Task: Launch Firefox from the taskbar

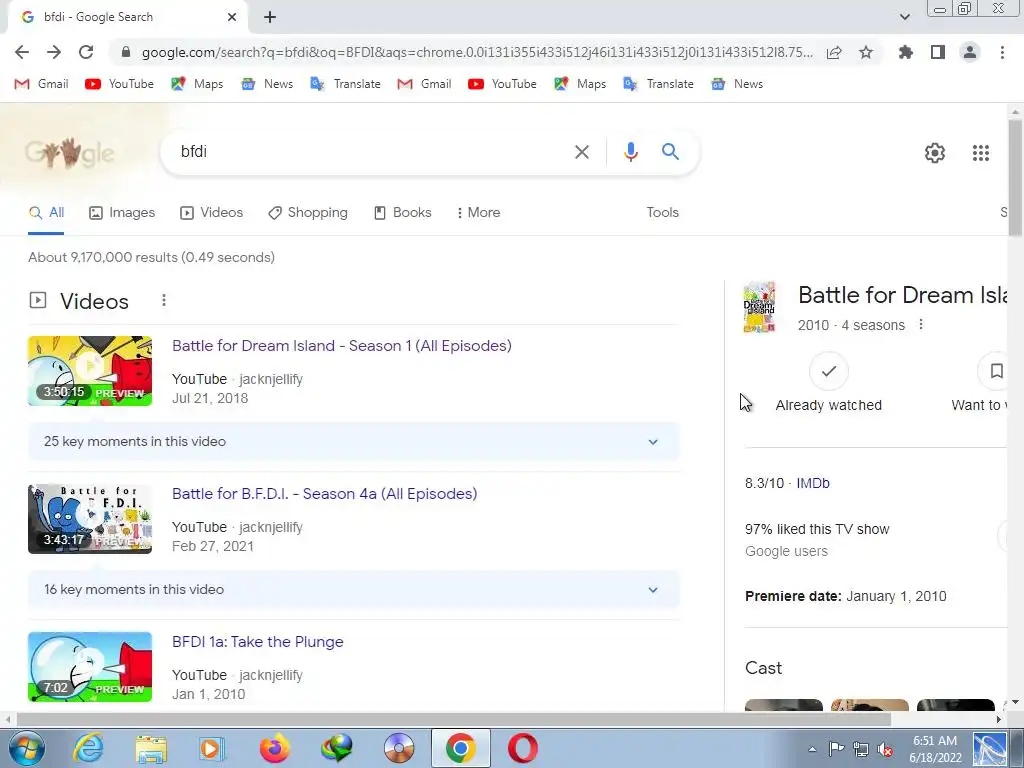Action: (274, 748)
